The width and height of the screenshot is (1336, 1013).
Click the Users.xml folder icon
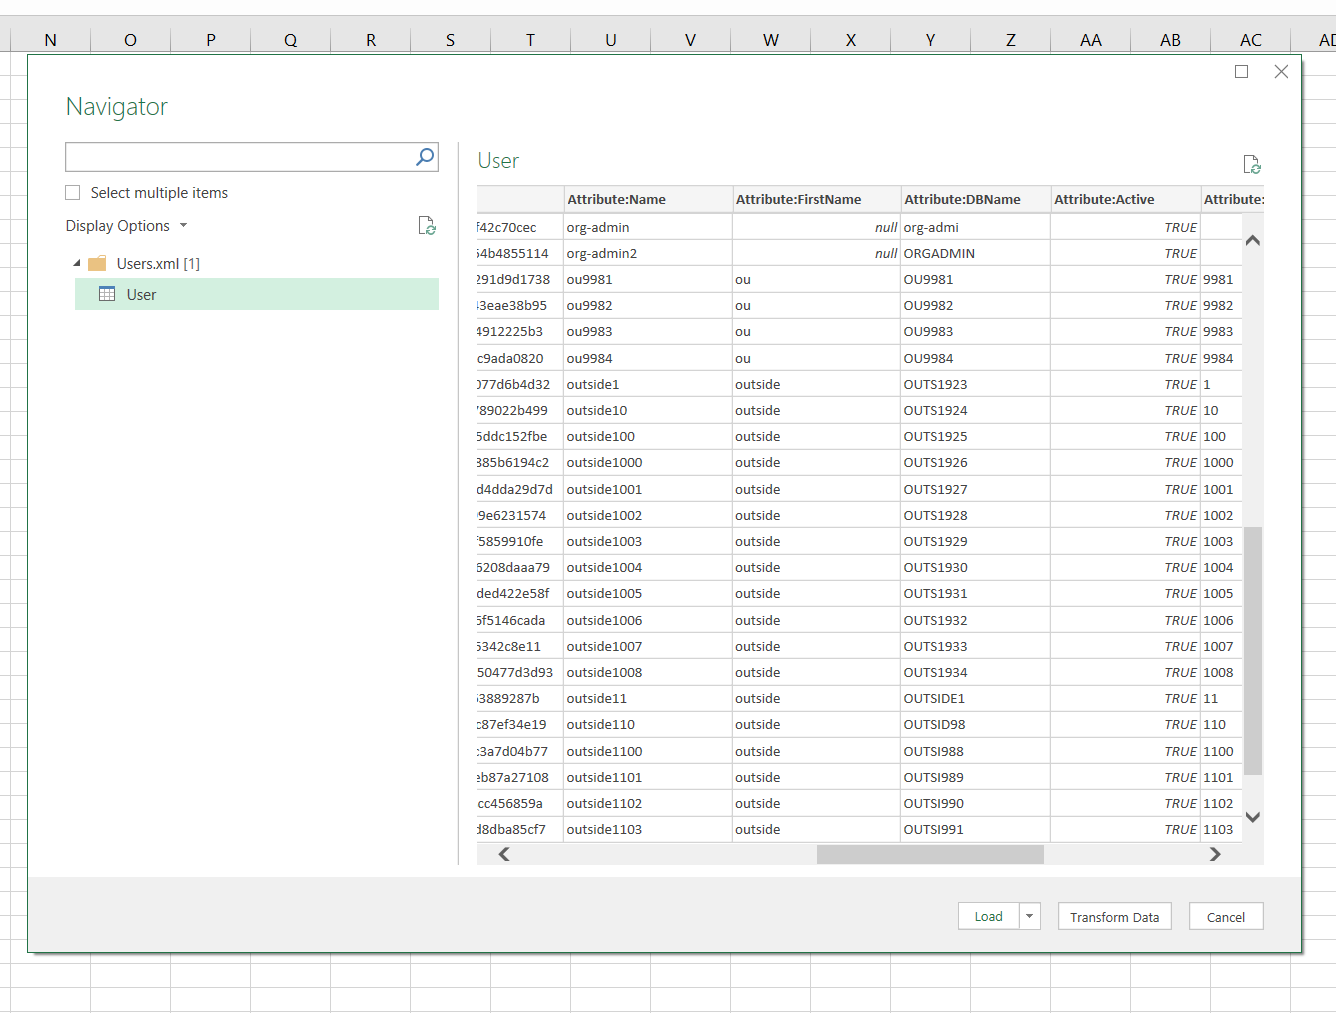point(97,264)
